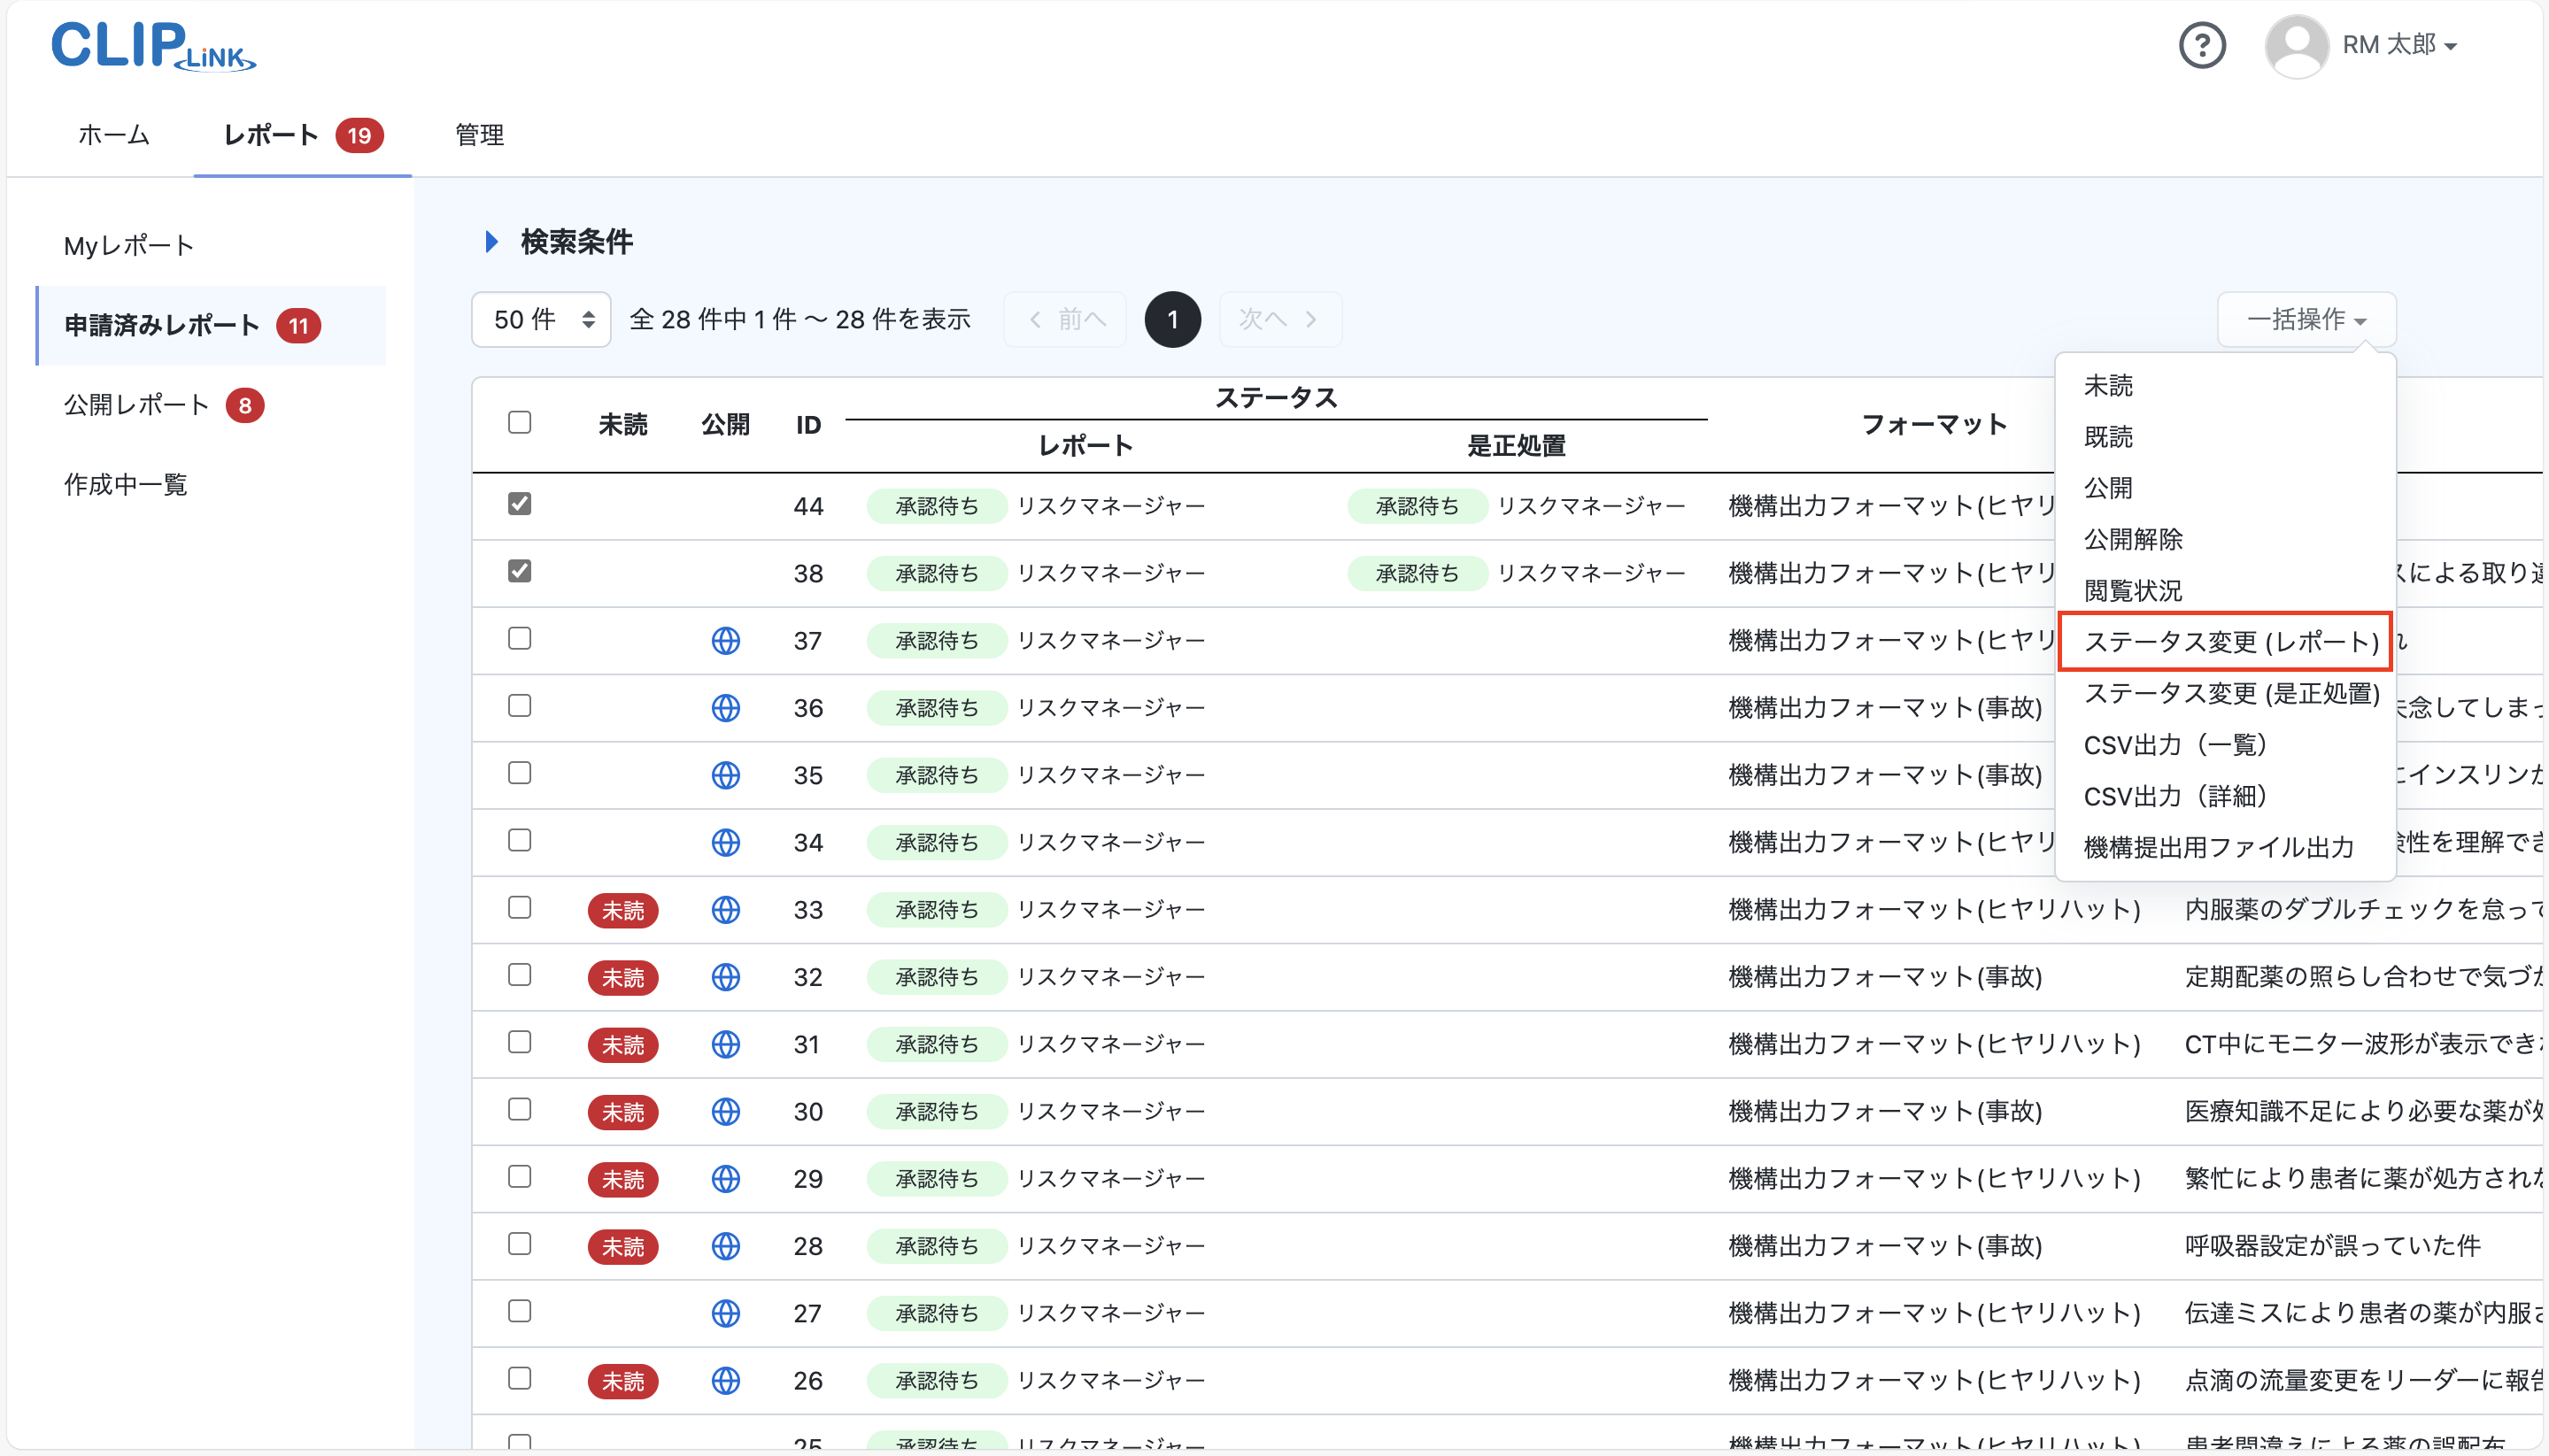Click the 未読 badge on report 32

(623, 977)
